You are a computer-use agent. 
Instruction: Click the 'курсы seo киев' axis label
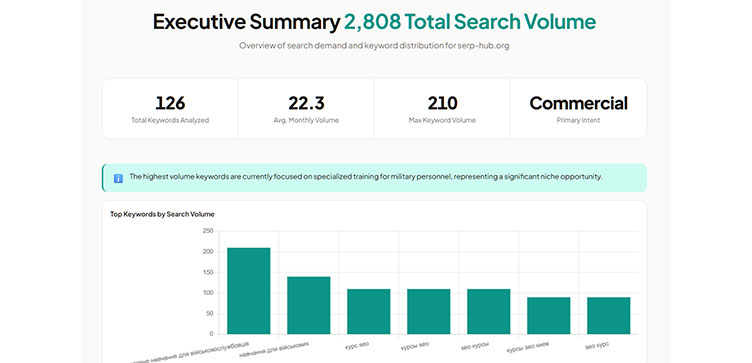click(x=528, y=347)
